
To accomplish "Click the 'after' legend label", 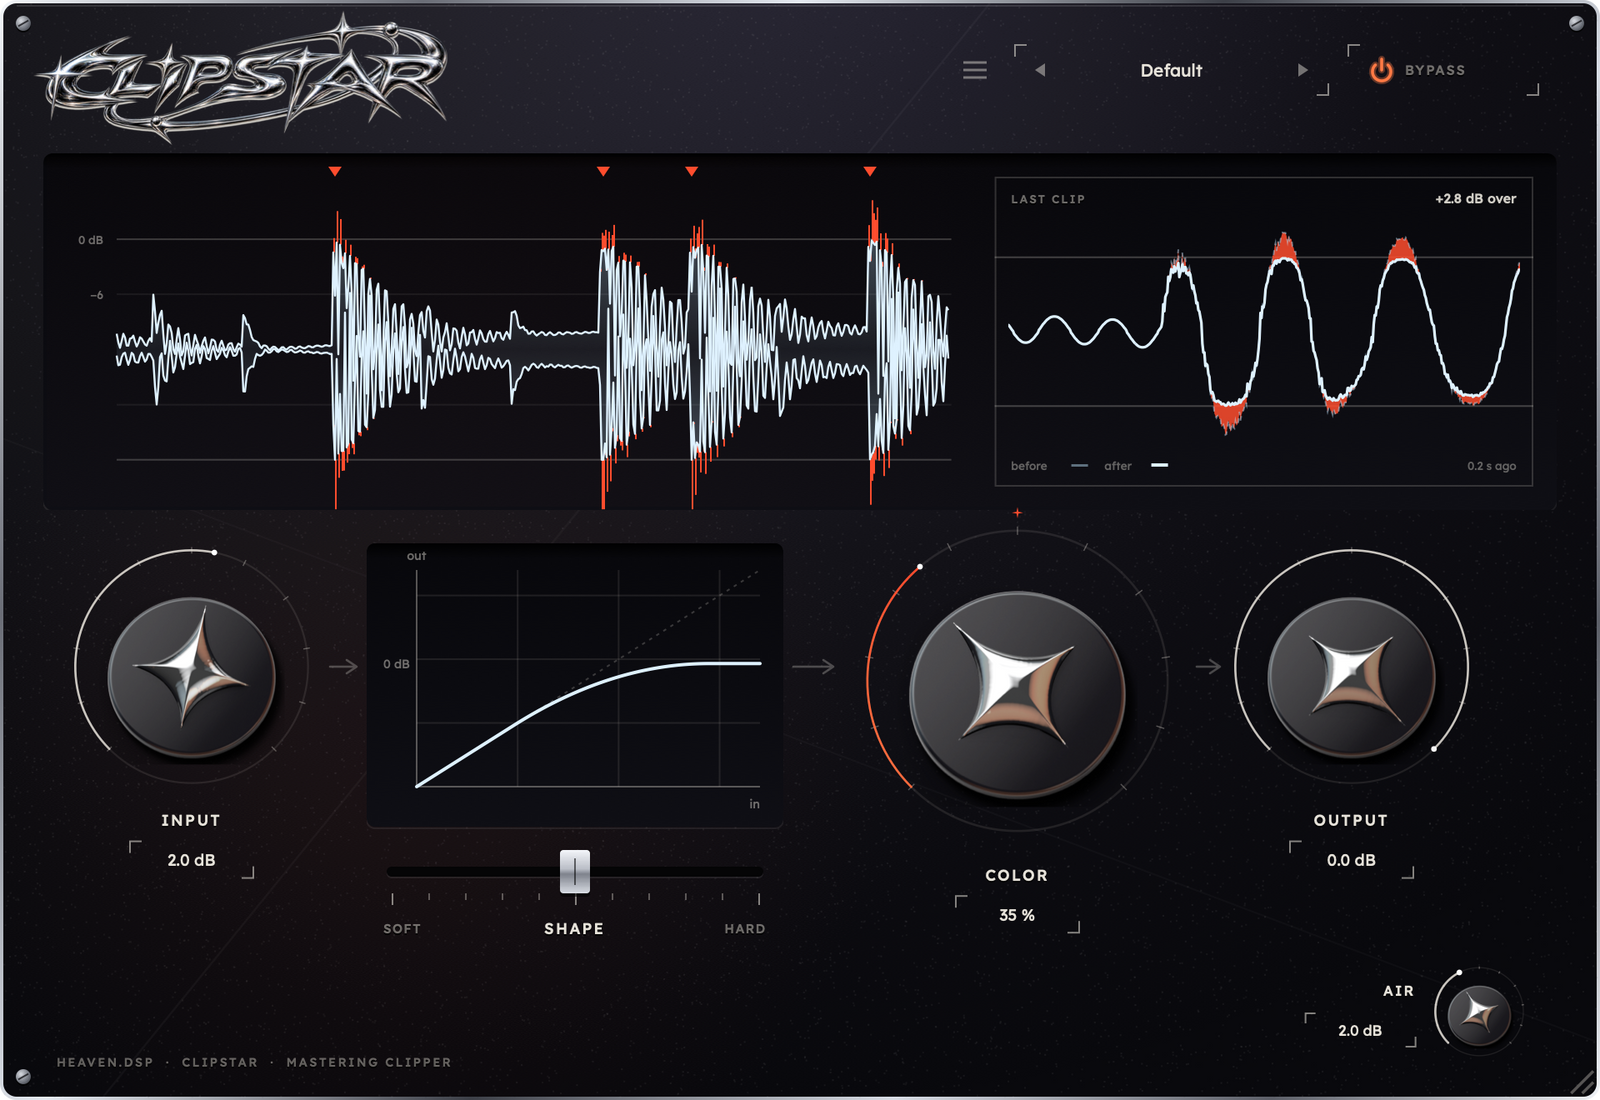I will point(1117,466).
